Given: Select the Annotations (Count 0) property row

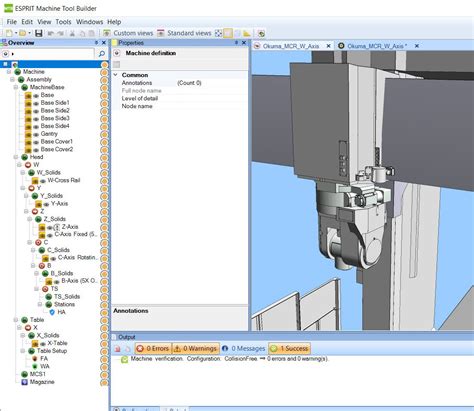Looking at the screenshot, I should [x=180, y=83].
